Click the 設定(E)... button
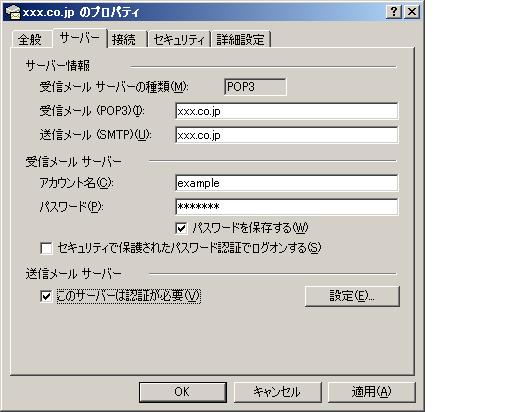Viewport: 512px width, 412px height. 352,296
